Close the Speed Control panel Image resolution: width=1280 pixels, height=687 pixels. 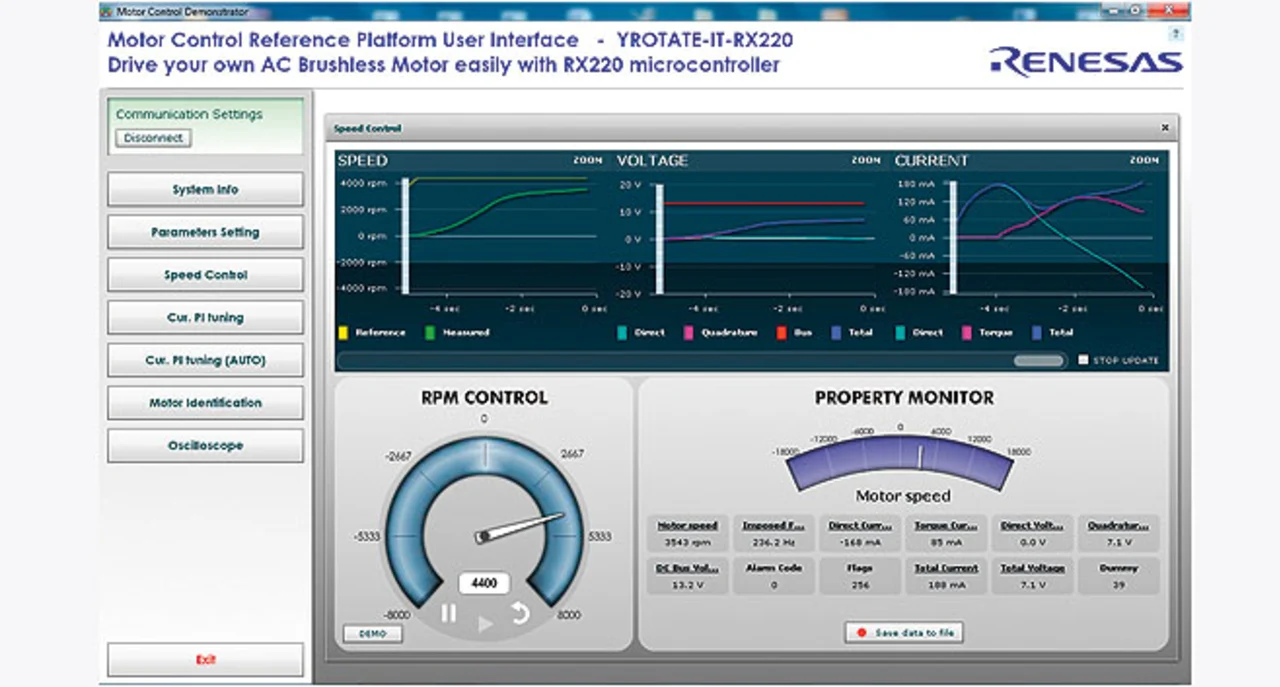coord(1165,128)
